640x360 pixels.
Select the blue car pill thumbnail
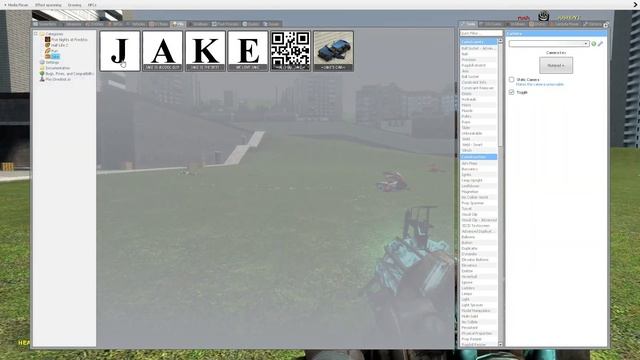point(333,51)
